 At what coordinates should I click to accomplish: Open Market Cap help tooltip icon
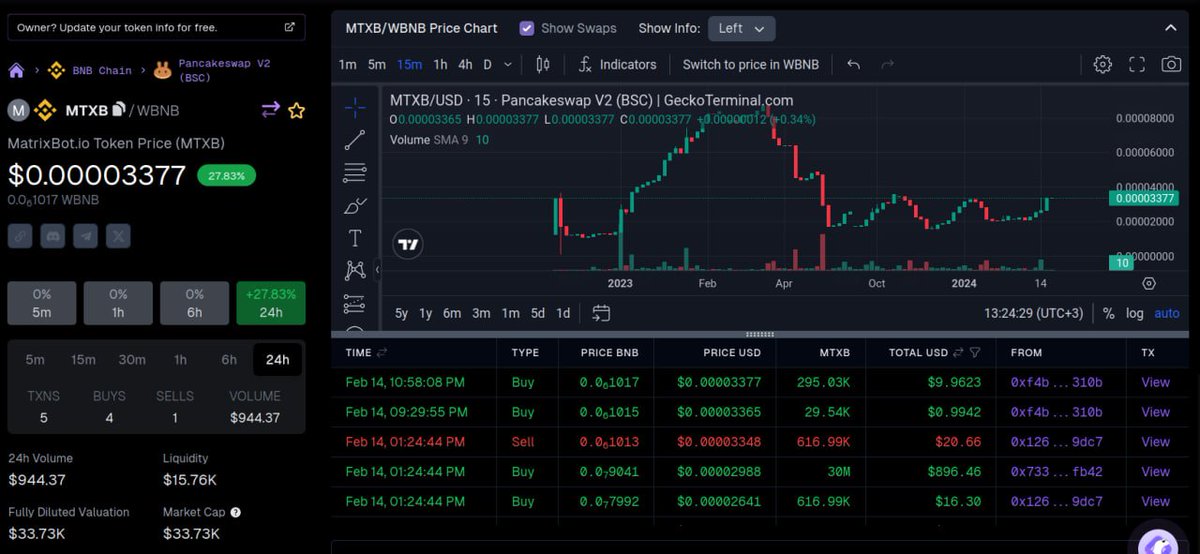(x=235, y=512)
